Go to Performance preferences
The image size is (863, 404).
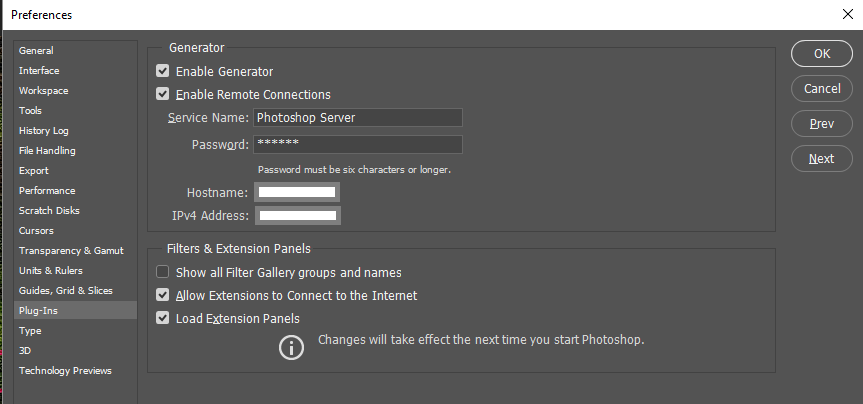pyautogui.click(x=47, y=191)
